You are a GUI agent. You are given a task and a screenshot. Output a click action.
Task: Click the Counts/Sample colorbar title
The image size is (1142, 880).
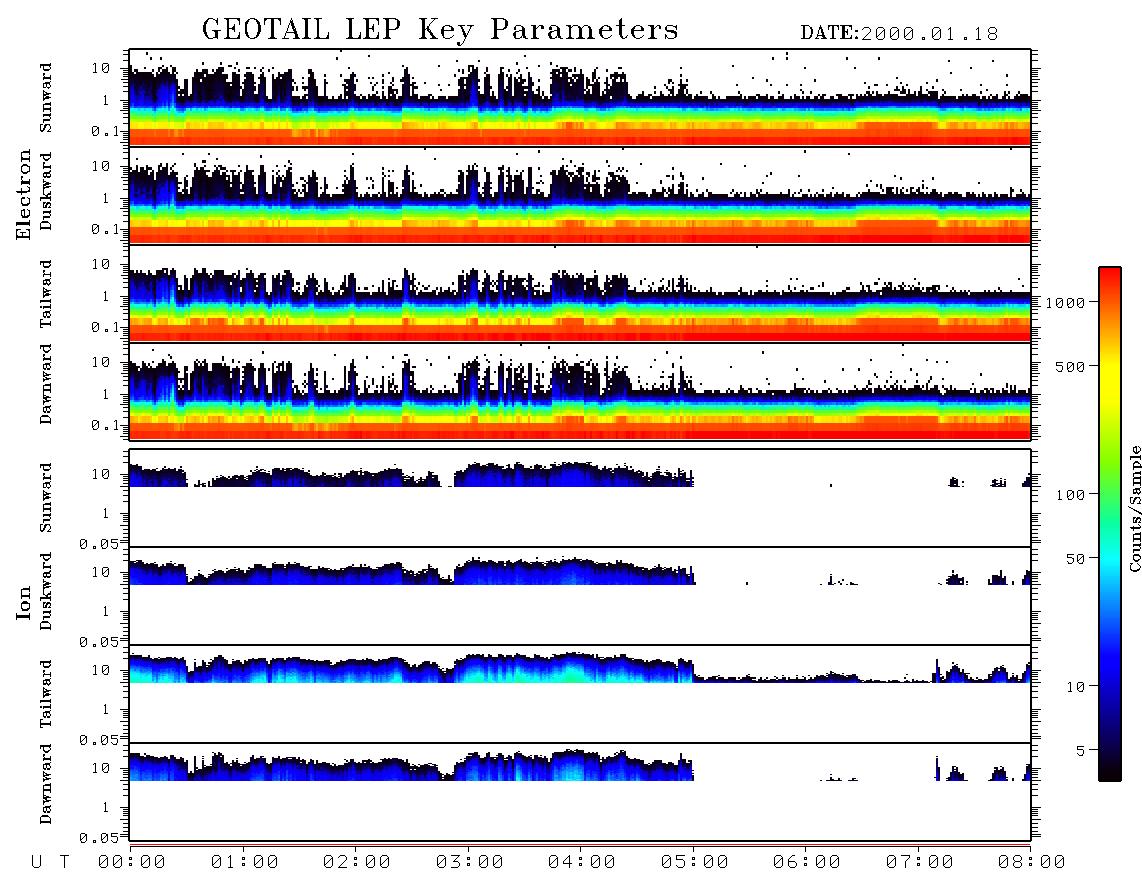[x=1135, y=509]
